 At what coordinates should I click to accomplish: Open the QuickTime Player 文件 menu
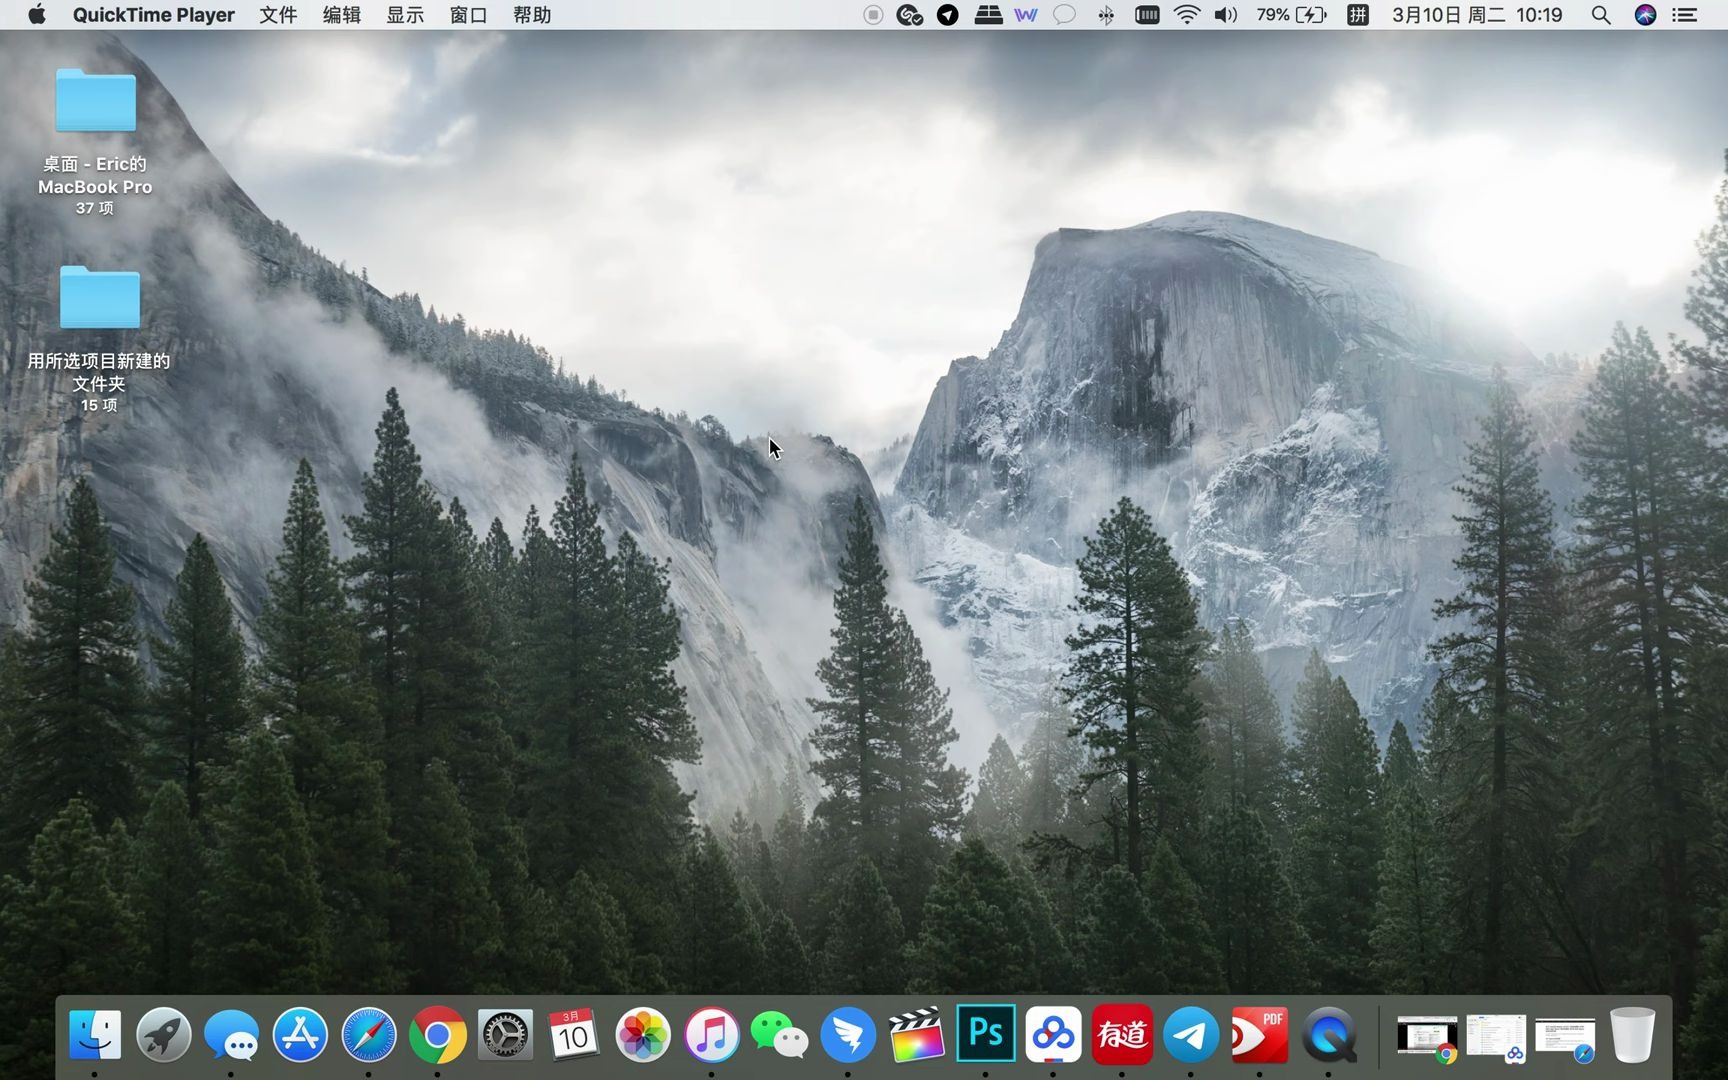[x=277, y=15]
